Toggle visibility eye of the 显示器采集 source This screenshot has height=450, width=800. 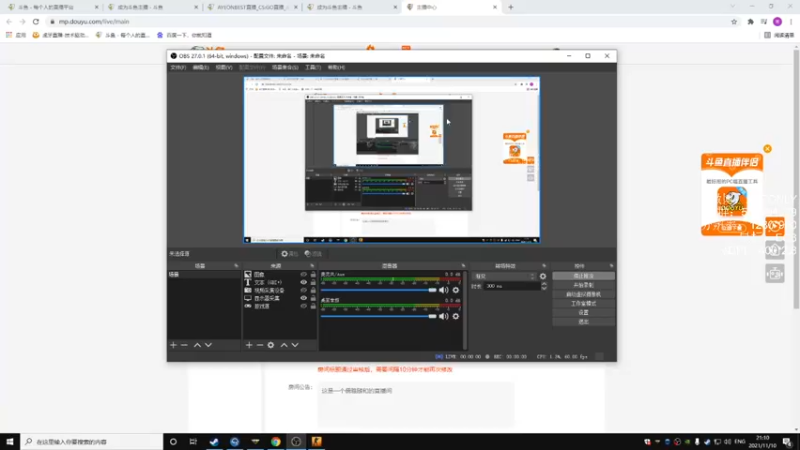(304, 298)
